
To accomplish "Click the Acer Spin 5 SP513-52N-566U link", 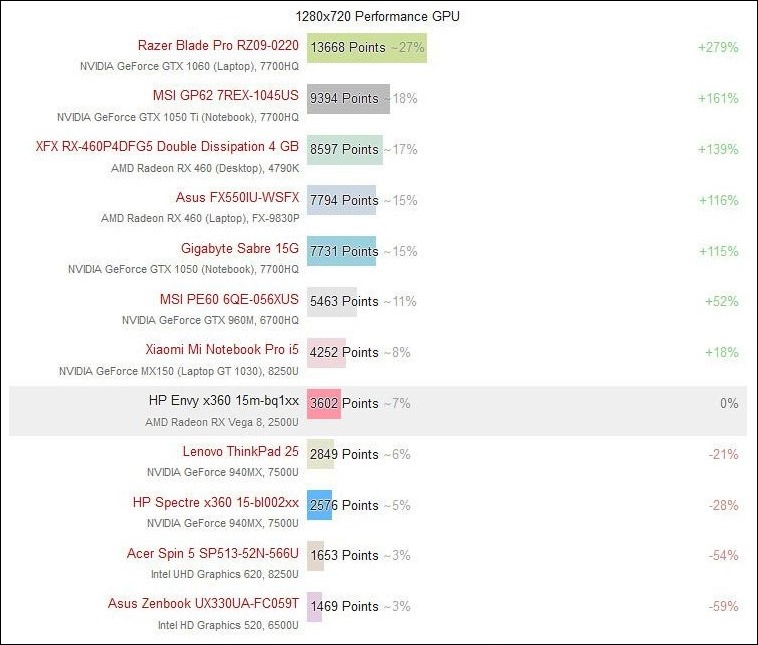I will (x=212, y=554).
